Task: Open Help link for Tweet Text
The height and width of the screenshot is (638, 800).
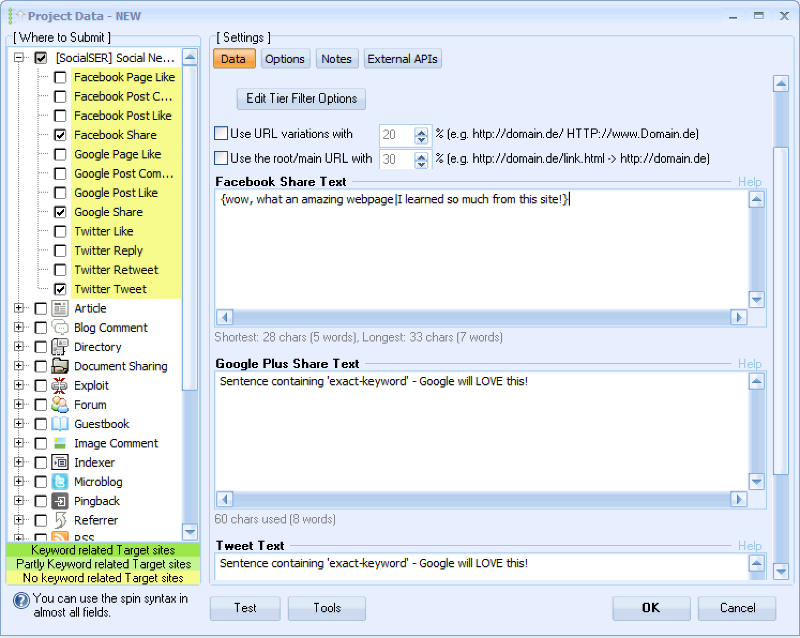Action: coord(749,546)
